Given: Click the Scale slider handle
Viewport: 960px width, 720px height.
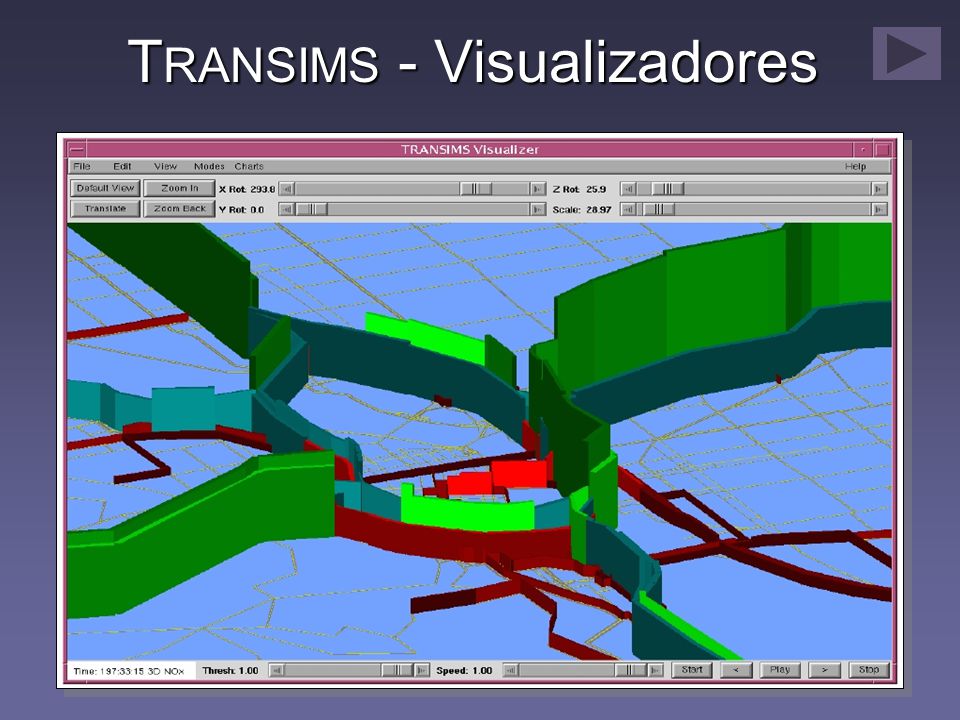Looking at the screenshot, I should coord(658,209).
